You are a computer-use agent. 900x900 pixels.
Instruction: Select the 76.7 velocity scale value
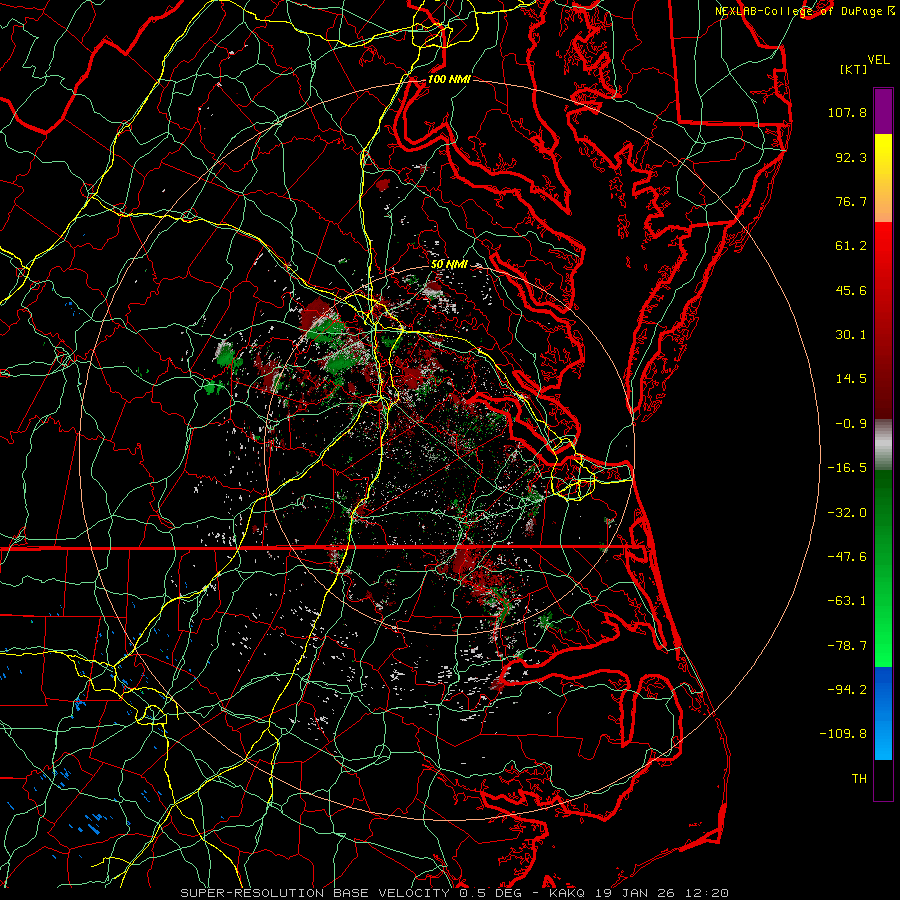tap(851, 201)
